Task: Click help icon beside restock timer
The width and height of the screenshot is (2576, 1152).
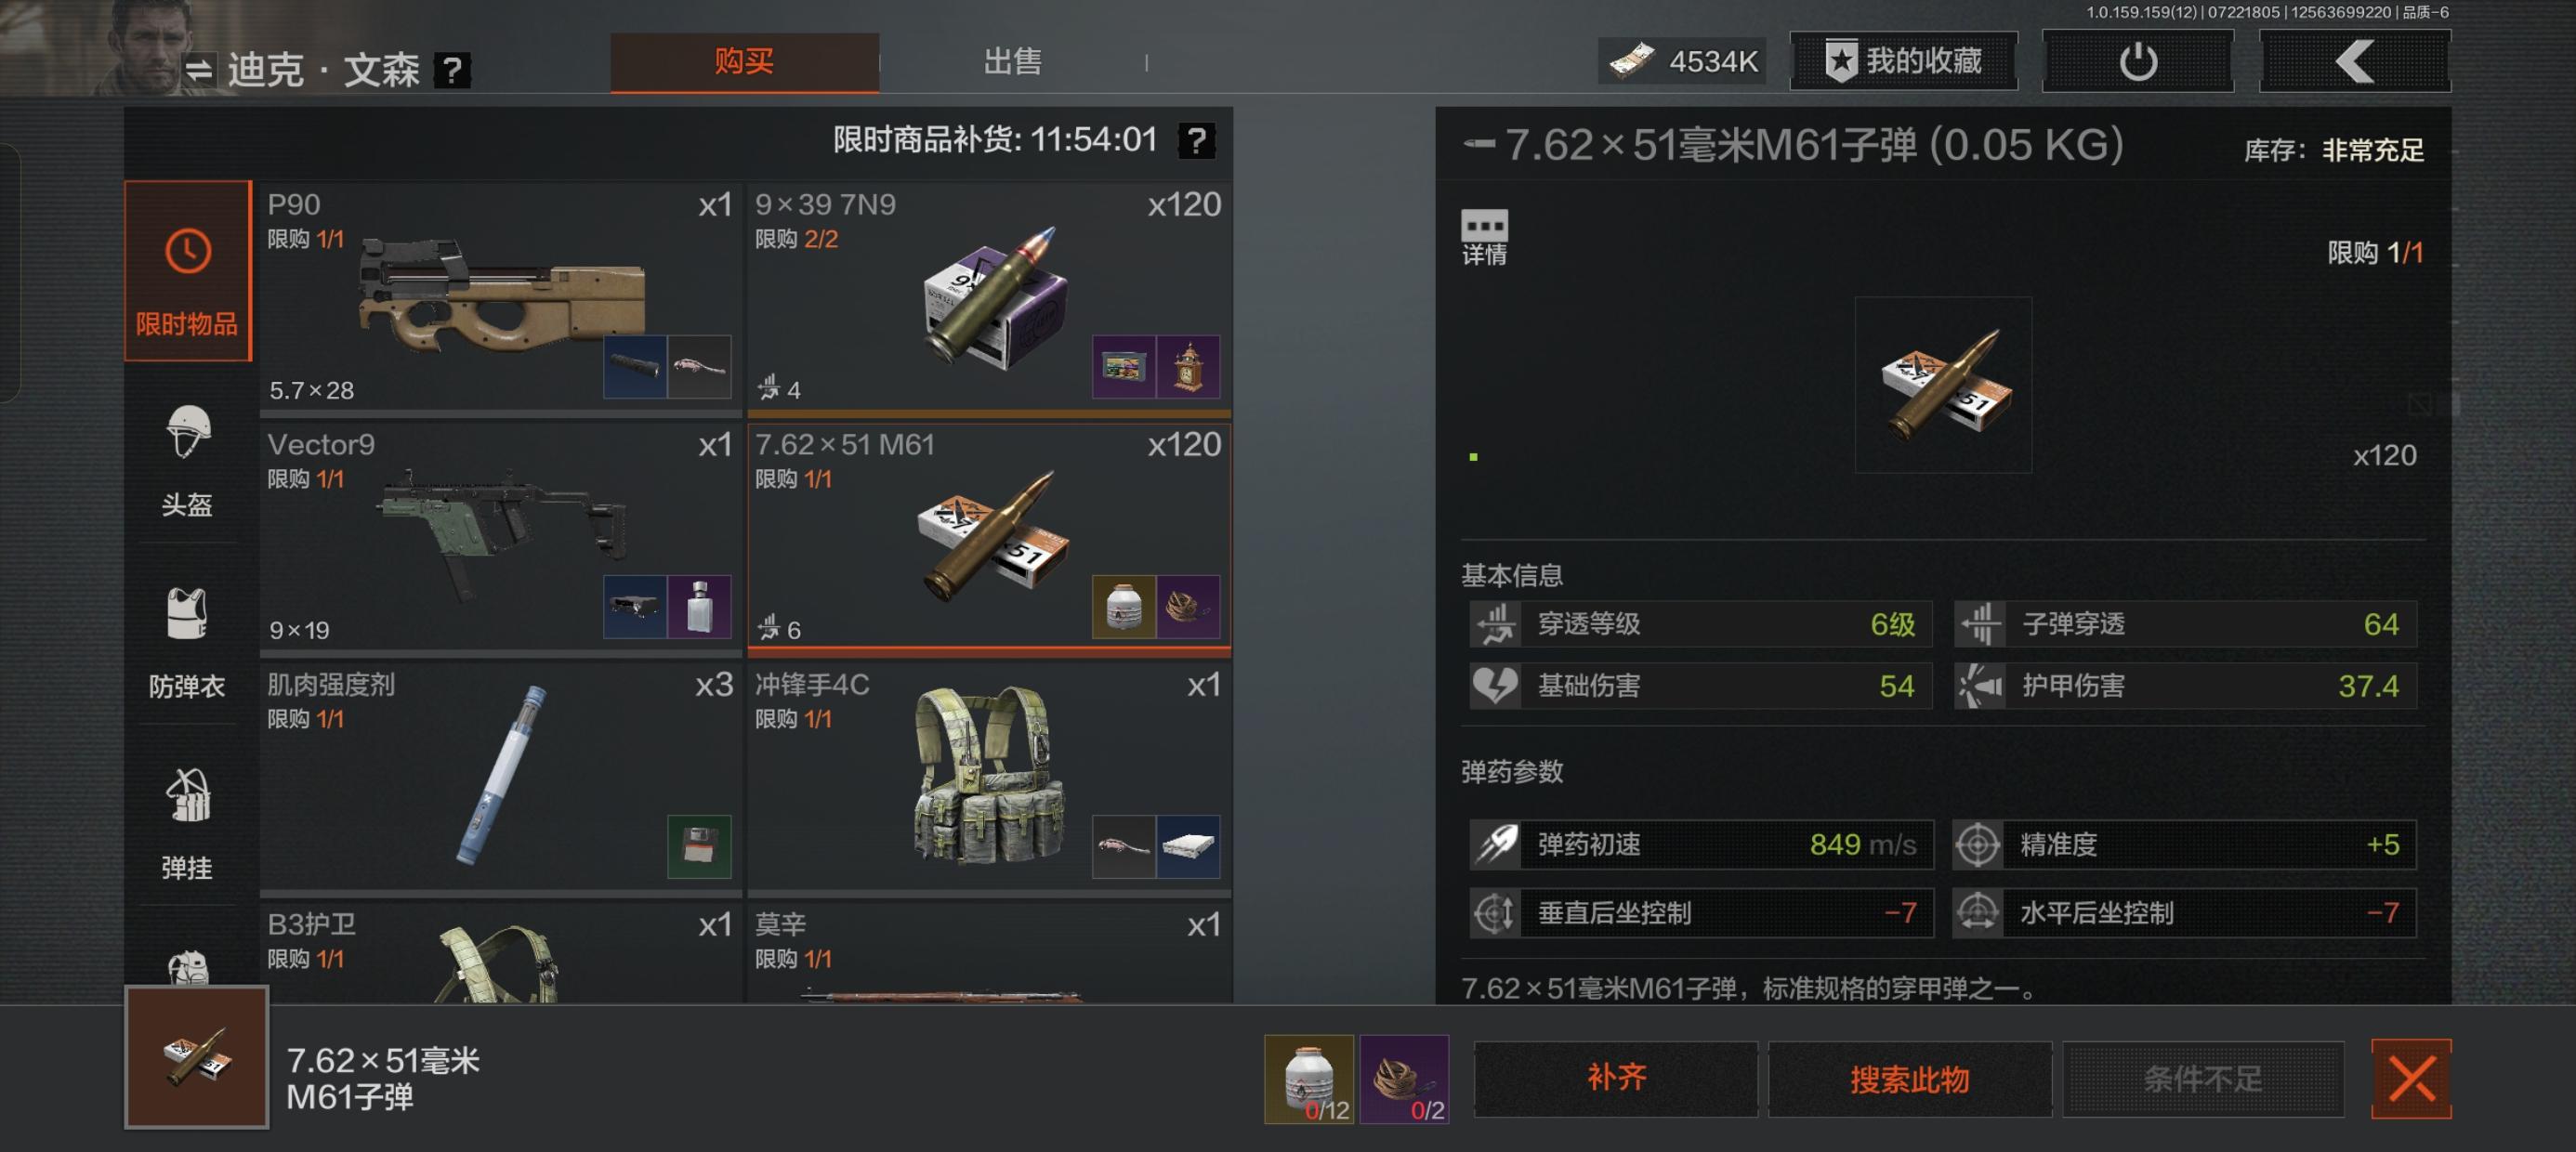Action: click(1197, 140)
